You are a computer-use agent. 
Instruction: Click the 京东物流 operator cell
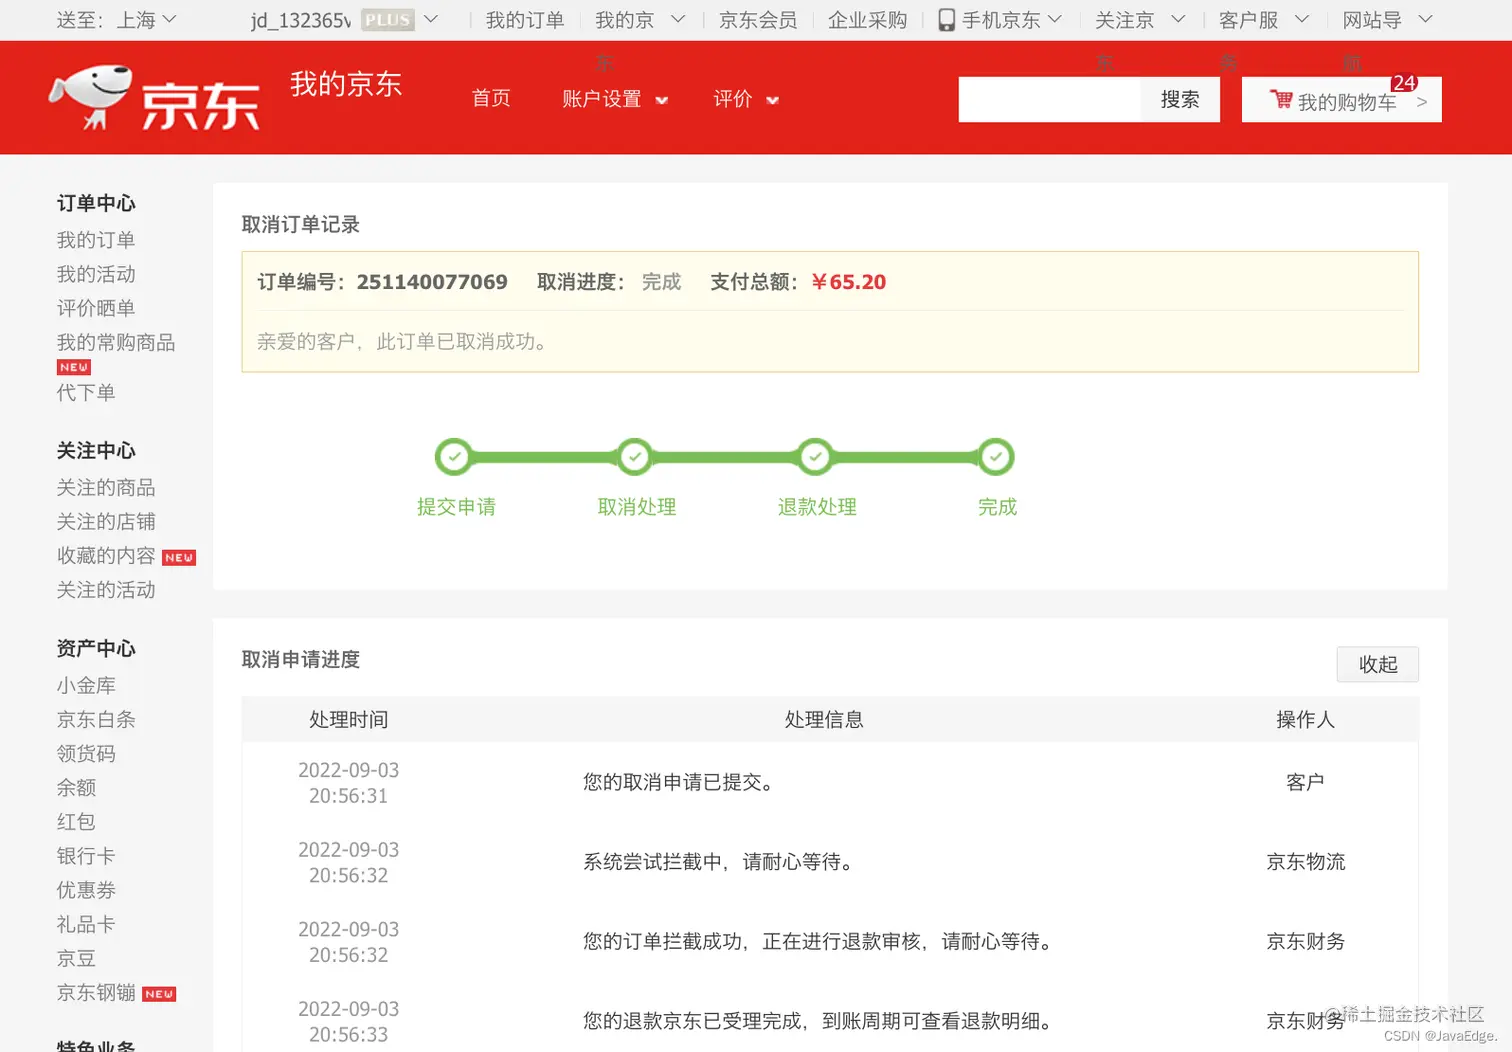point(1305,861)
